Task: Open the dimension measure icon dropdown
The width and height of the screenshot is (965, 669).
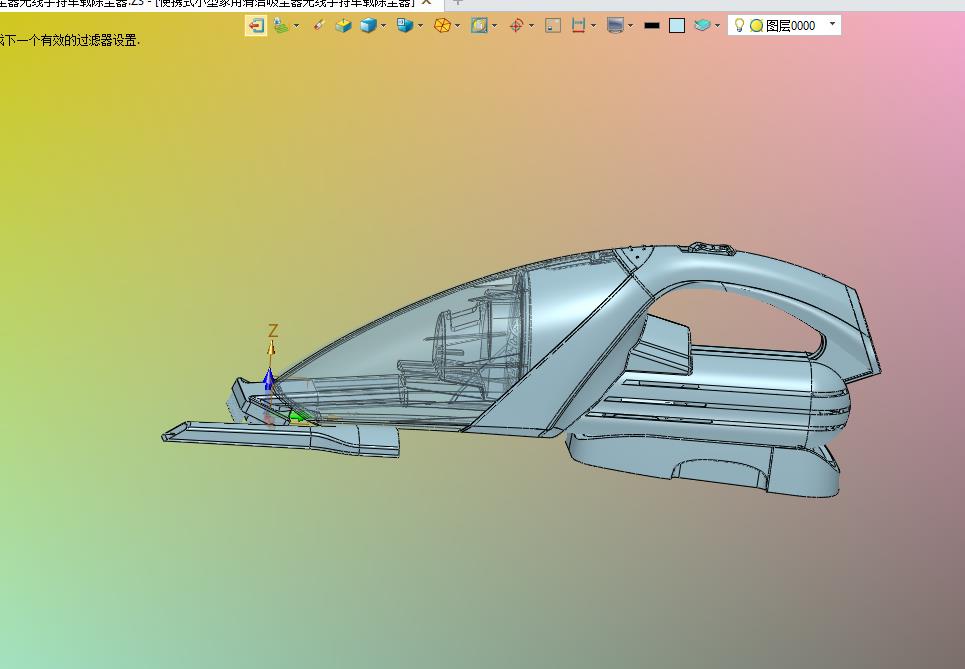Action: (x=593, y=25)
